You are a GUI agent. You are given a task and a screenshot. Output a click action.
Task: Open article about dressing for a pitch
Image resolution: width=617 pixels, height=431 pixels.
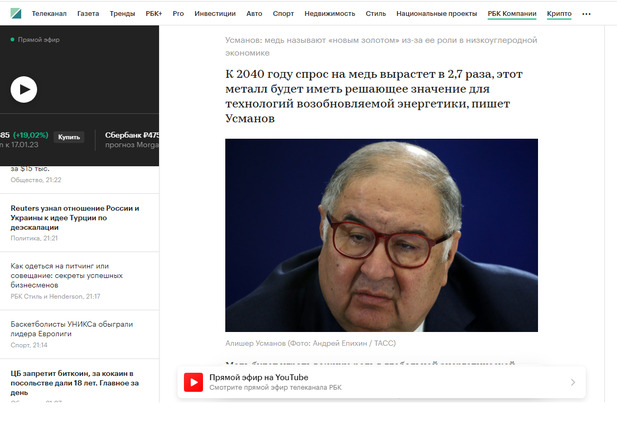67,276
